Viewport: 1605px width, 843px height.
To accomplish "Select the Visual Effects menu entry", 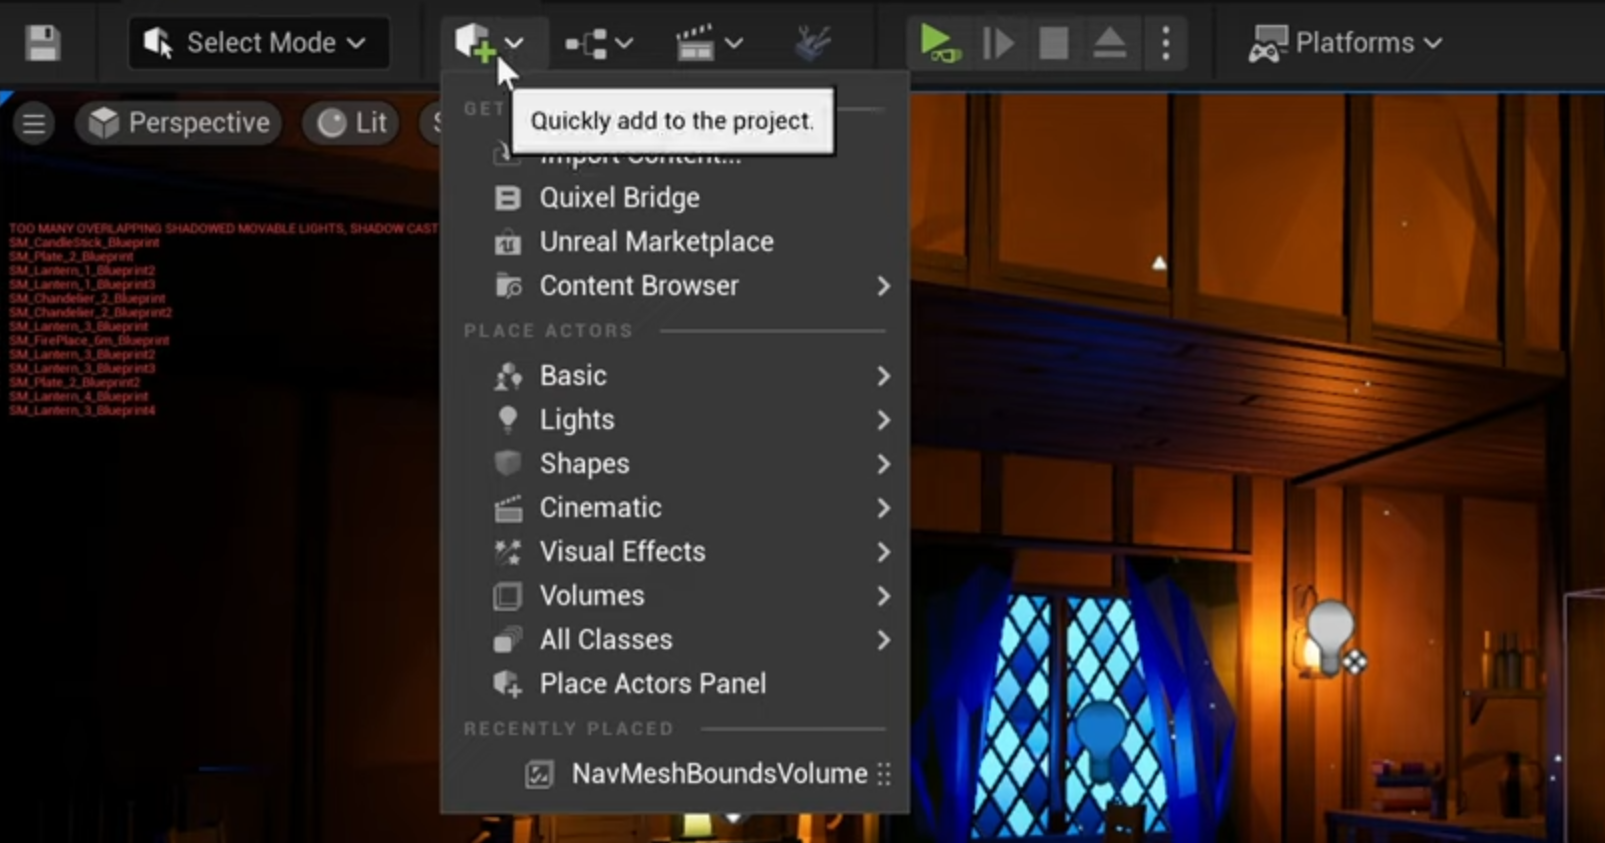I will coord(675,552).
